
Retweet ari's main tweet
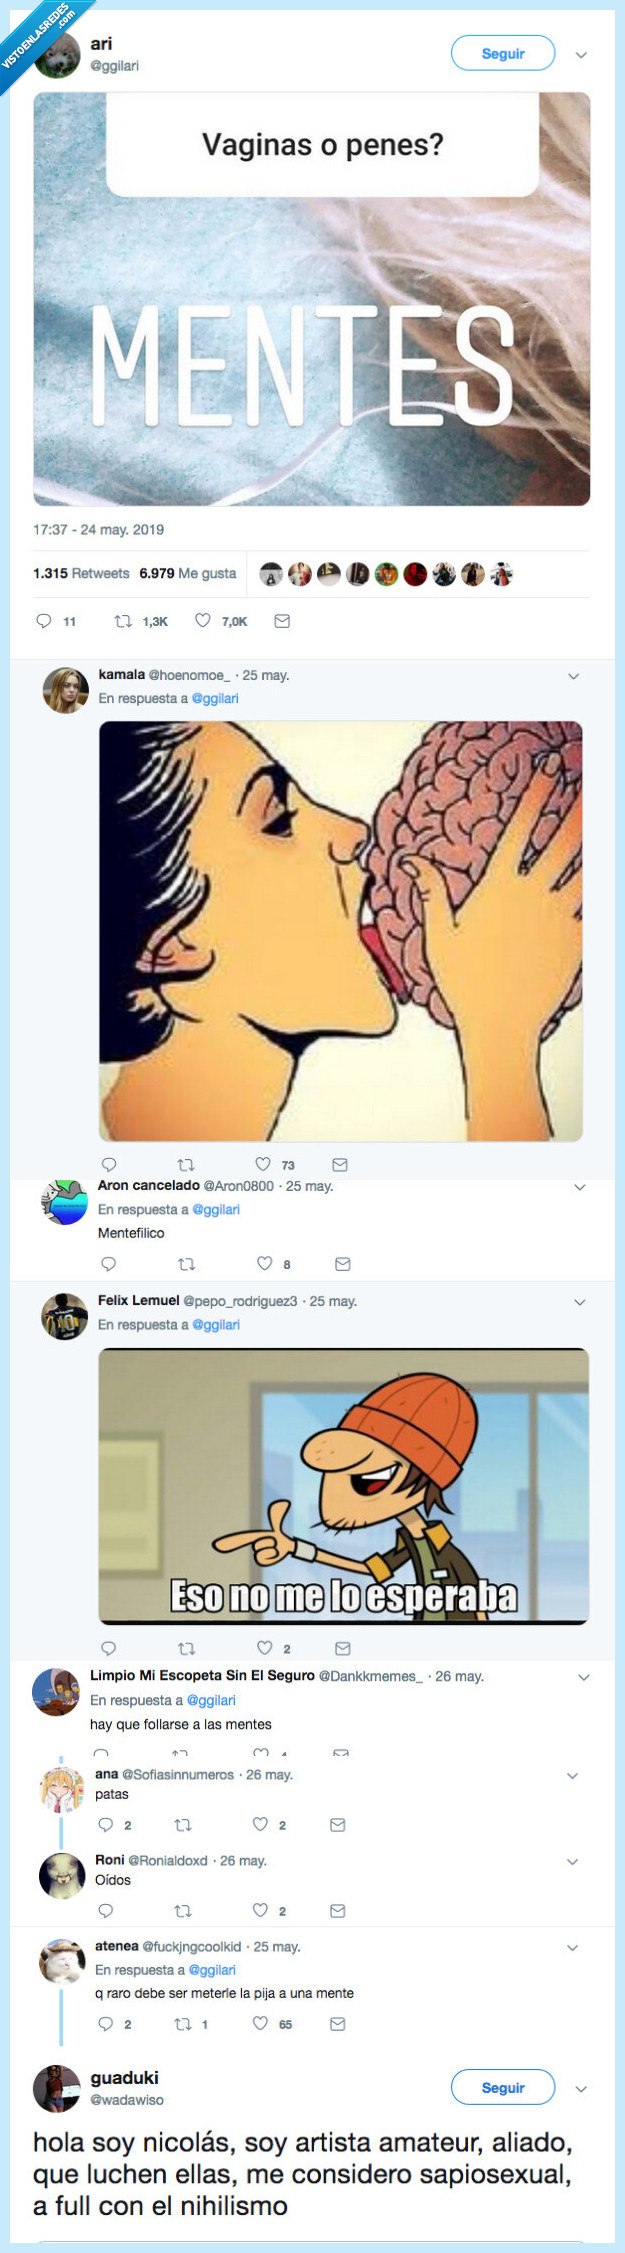[123, 621]
